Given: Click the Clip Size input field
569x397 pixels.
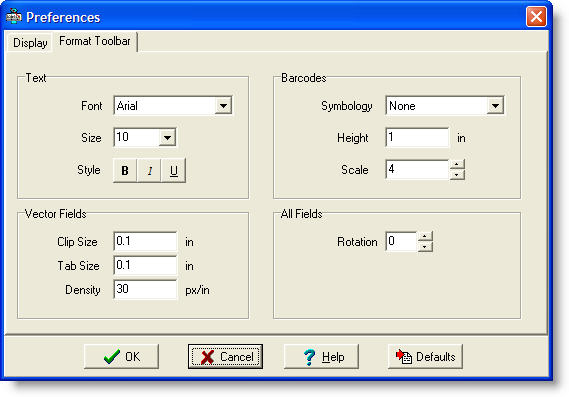Looking at the screenshot, I should pos(145,241).
